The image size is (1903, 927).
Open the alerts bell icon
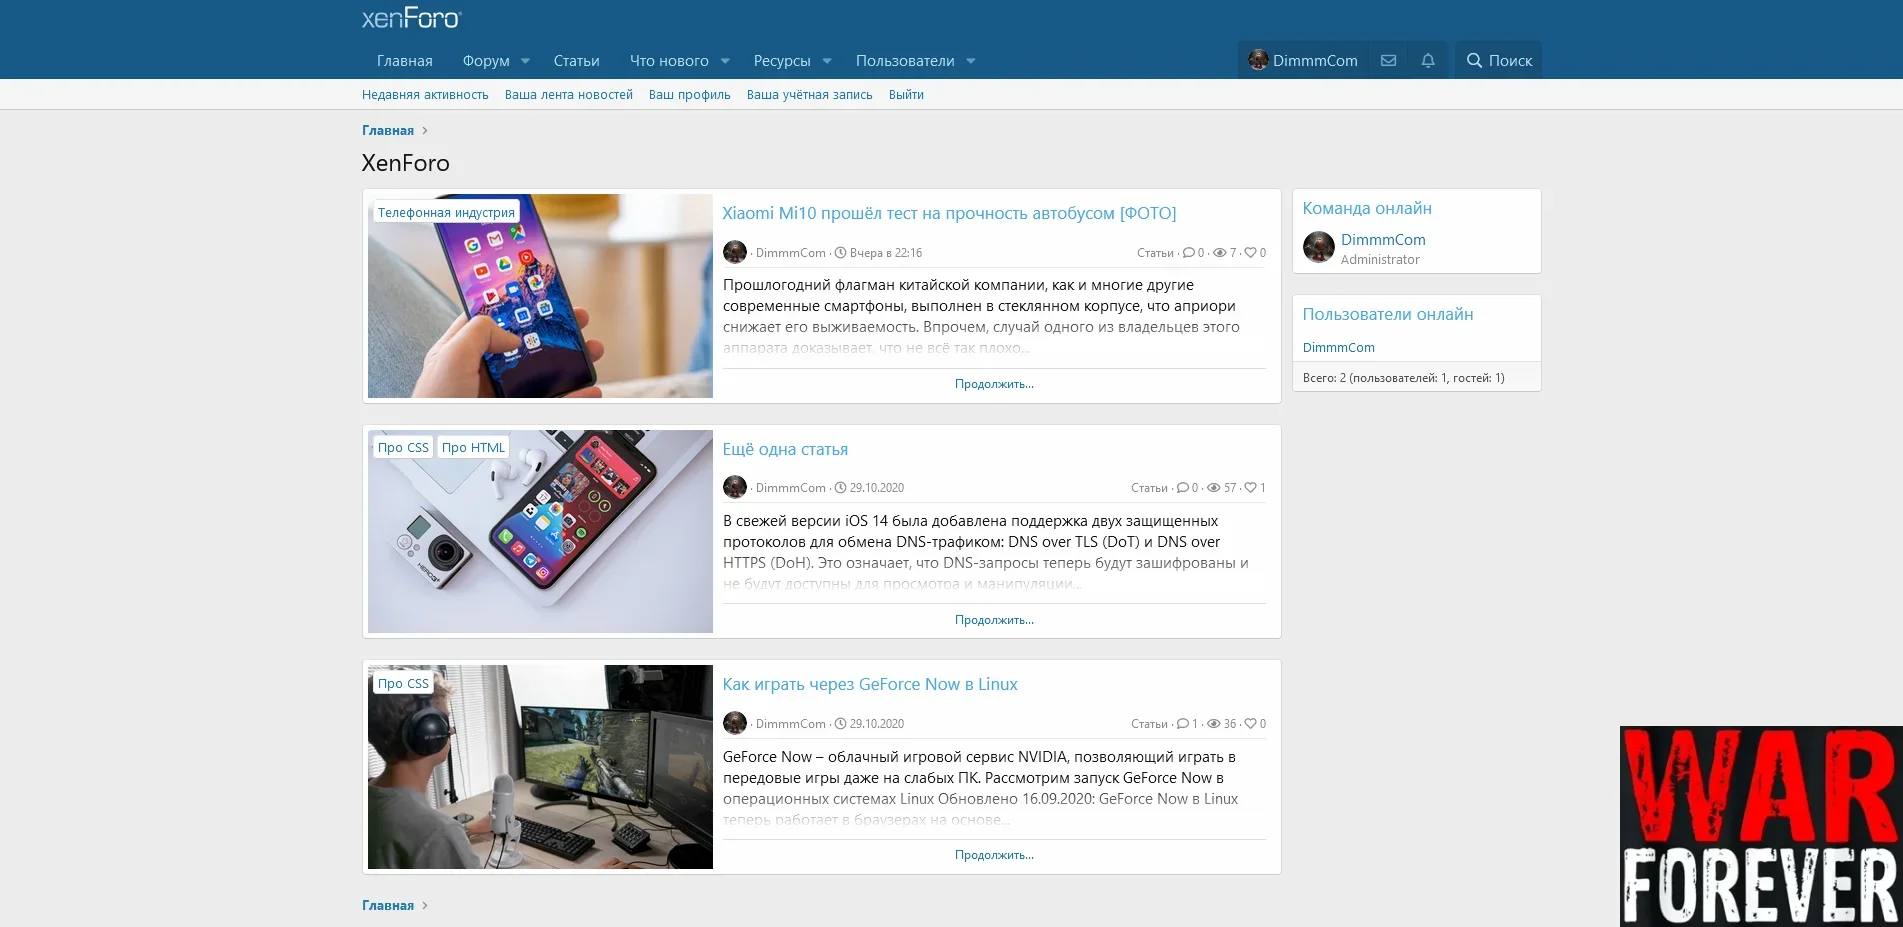point(1428,60)
